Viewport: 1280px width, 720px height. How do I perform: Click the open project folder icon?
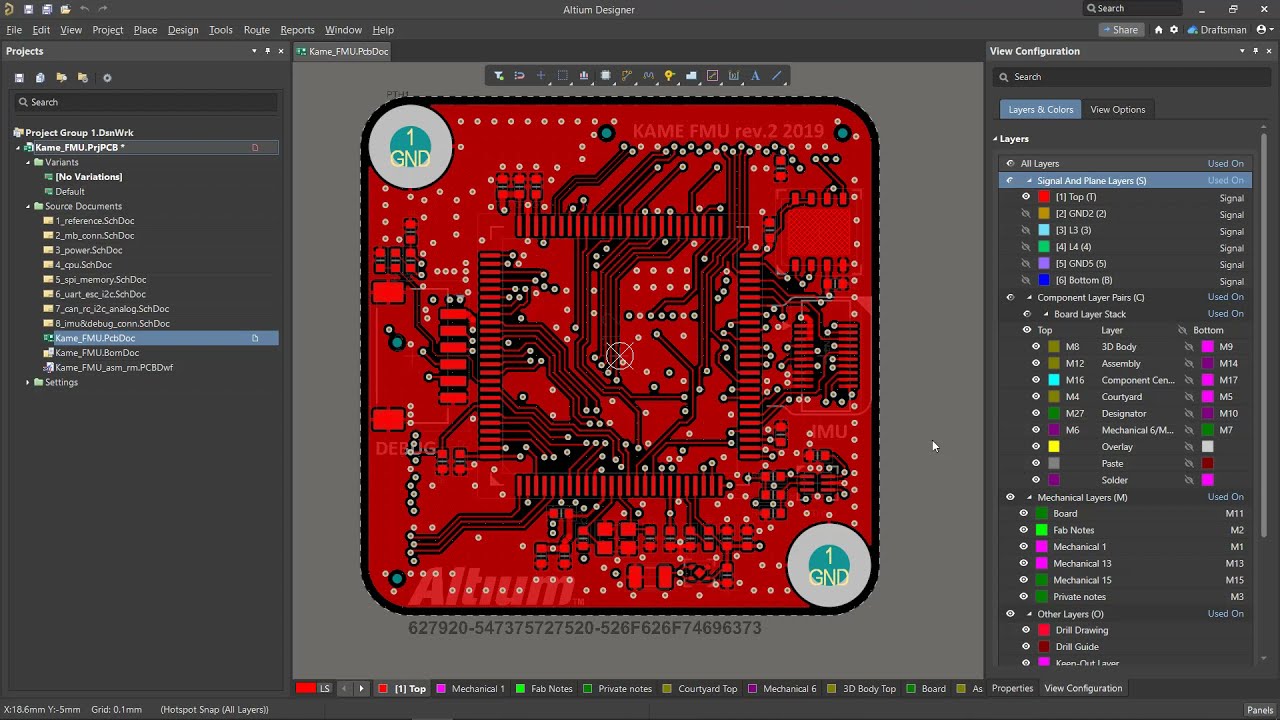click(x=61, y=78)
